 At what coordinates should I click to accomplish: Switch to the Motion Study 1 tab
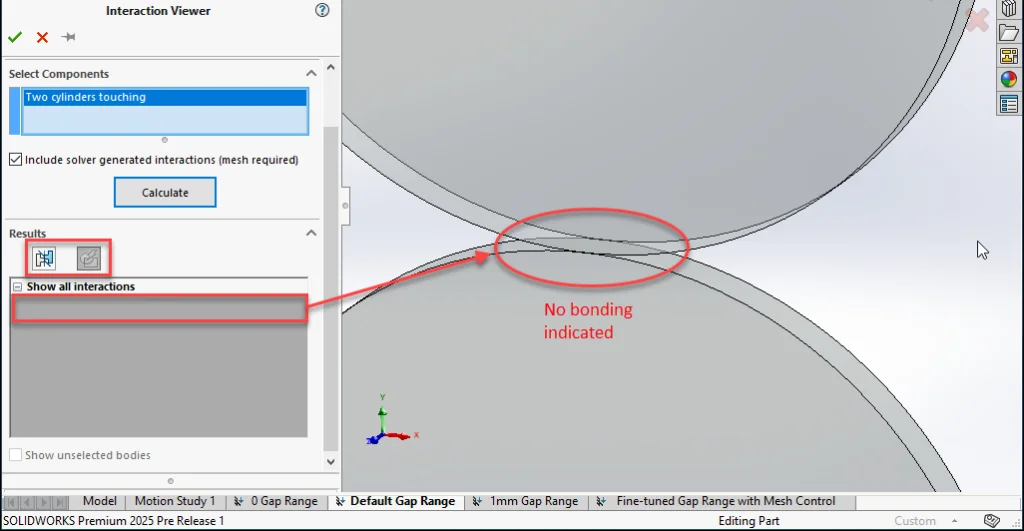click(x=174, y=501)
